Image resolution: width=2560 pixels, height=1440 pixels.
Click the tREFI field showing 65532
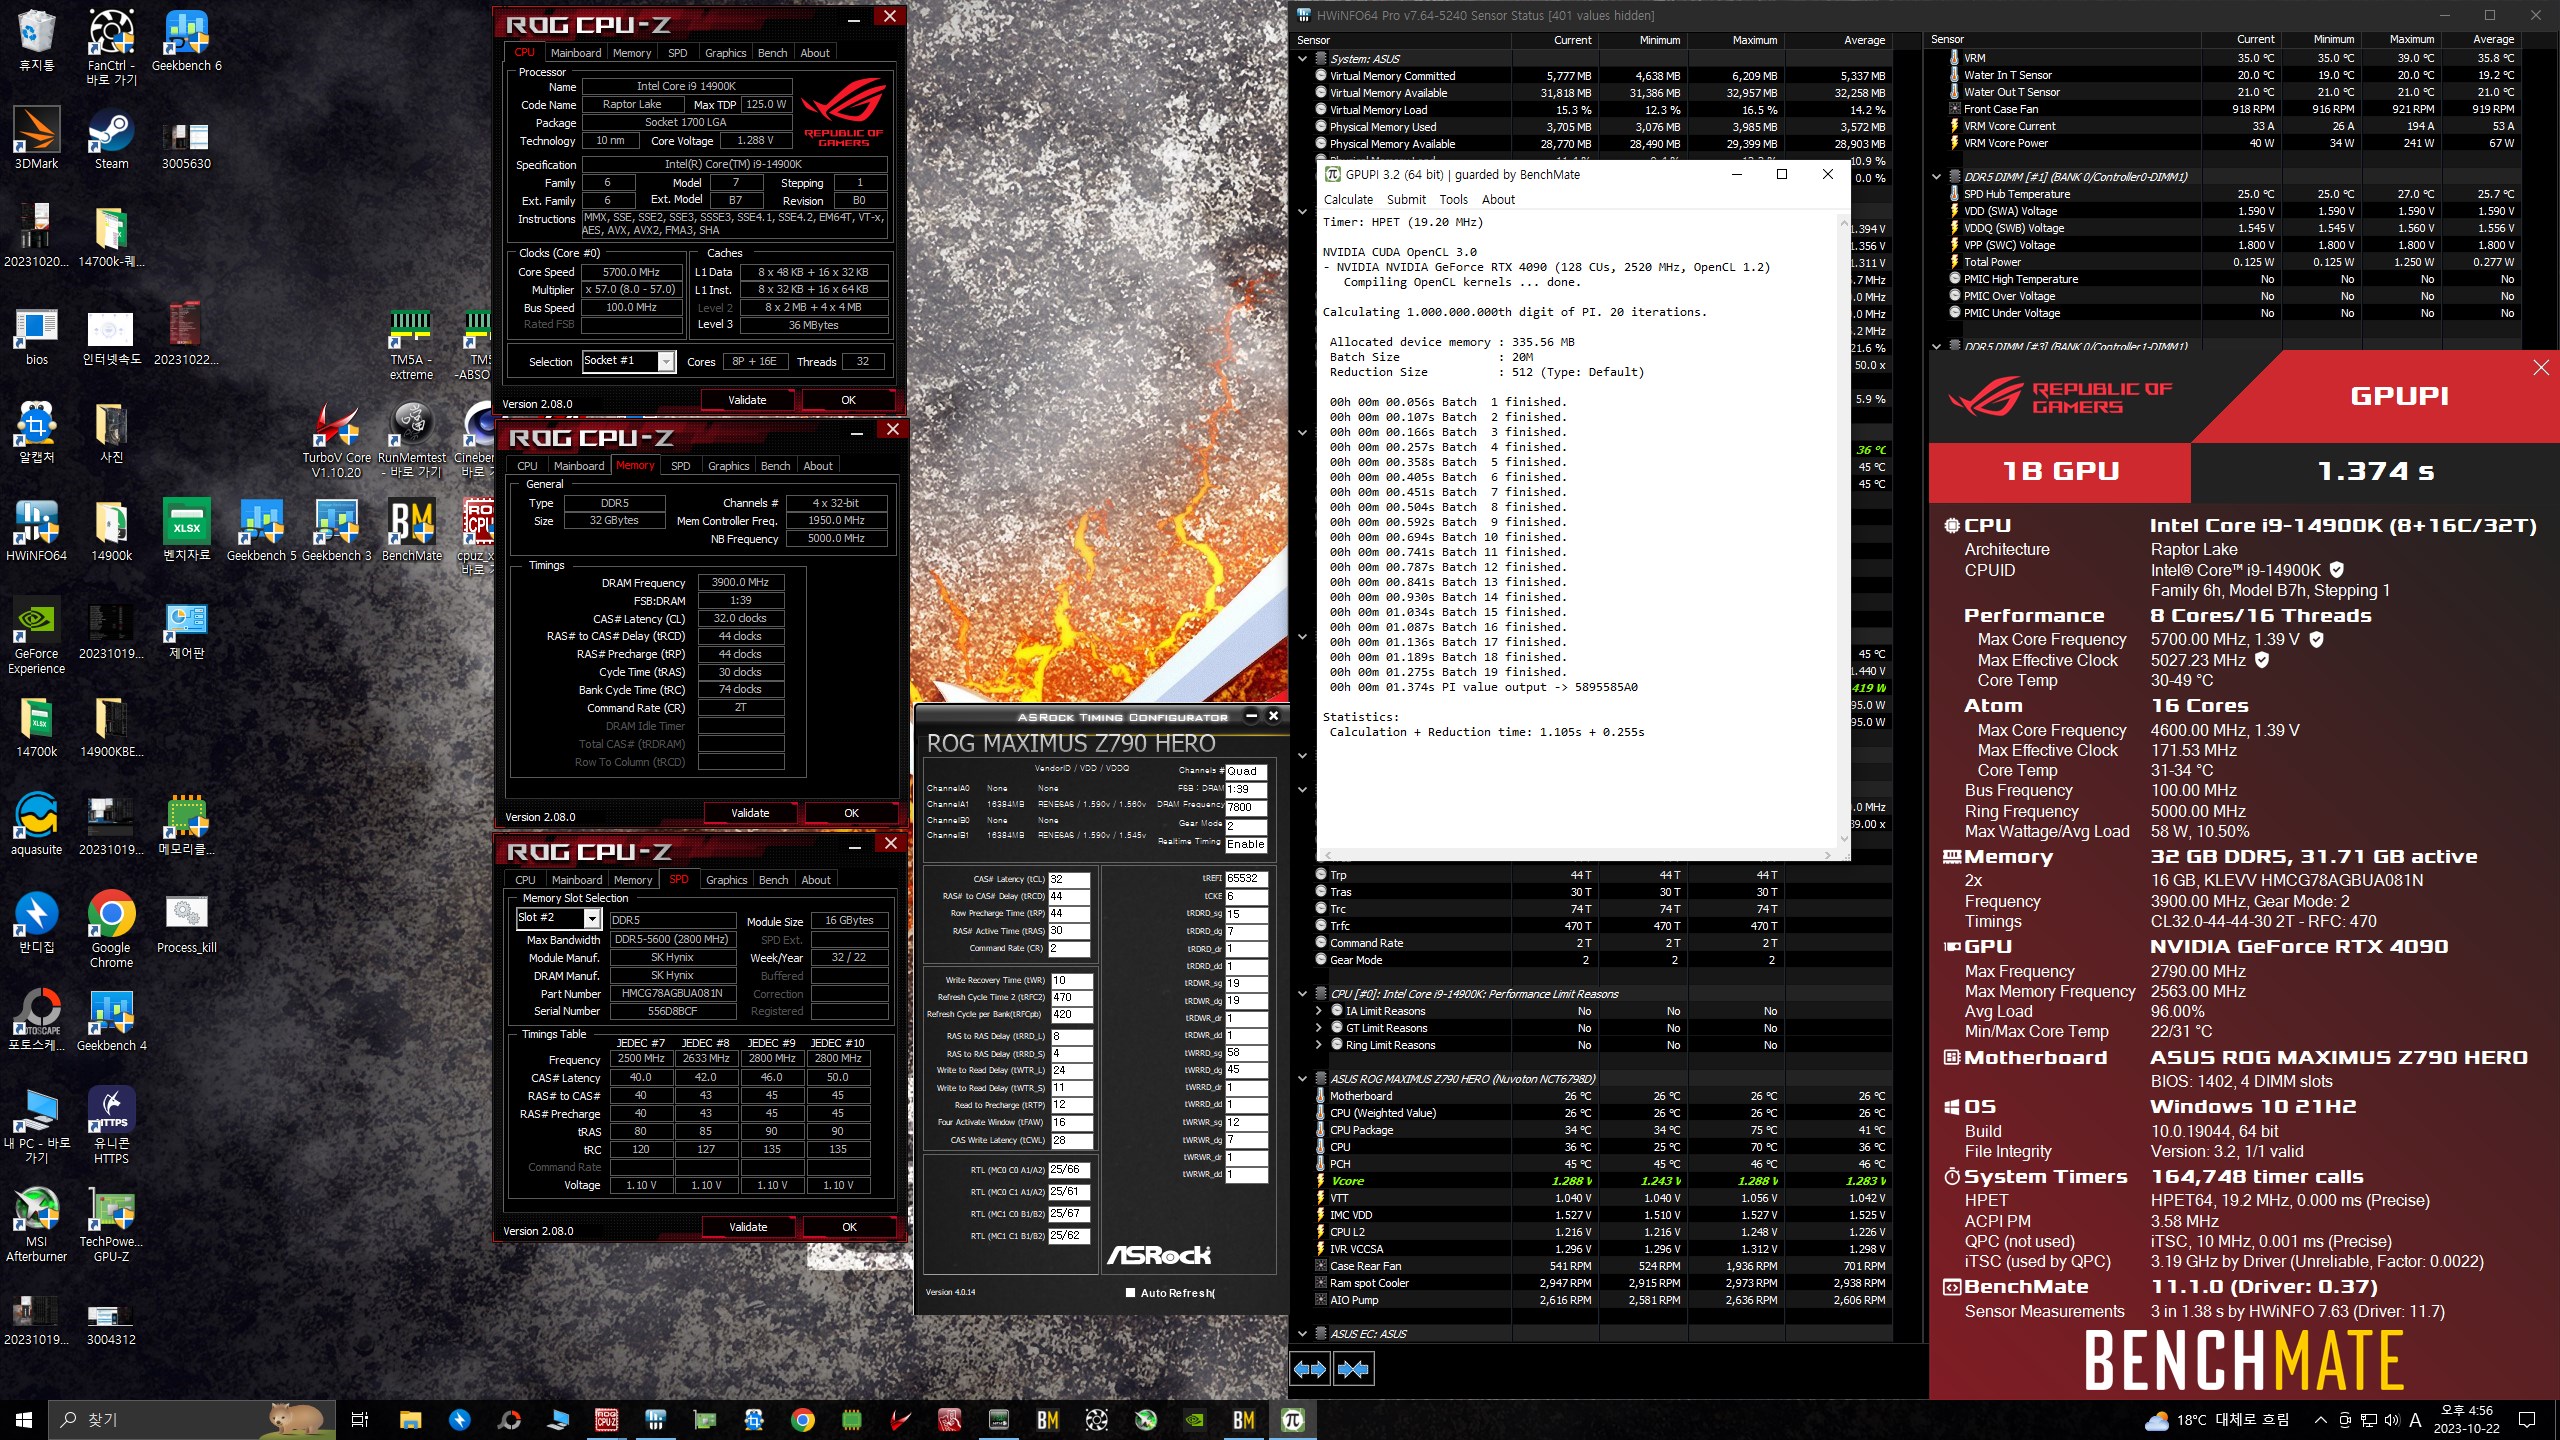pyautogui.click(x=1246, y=879)
